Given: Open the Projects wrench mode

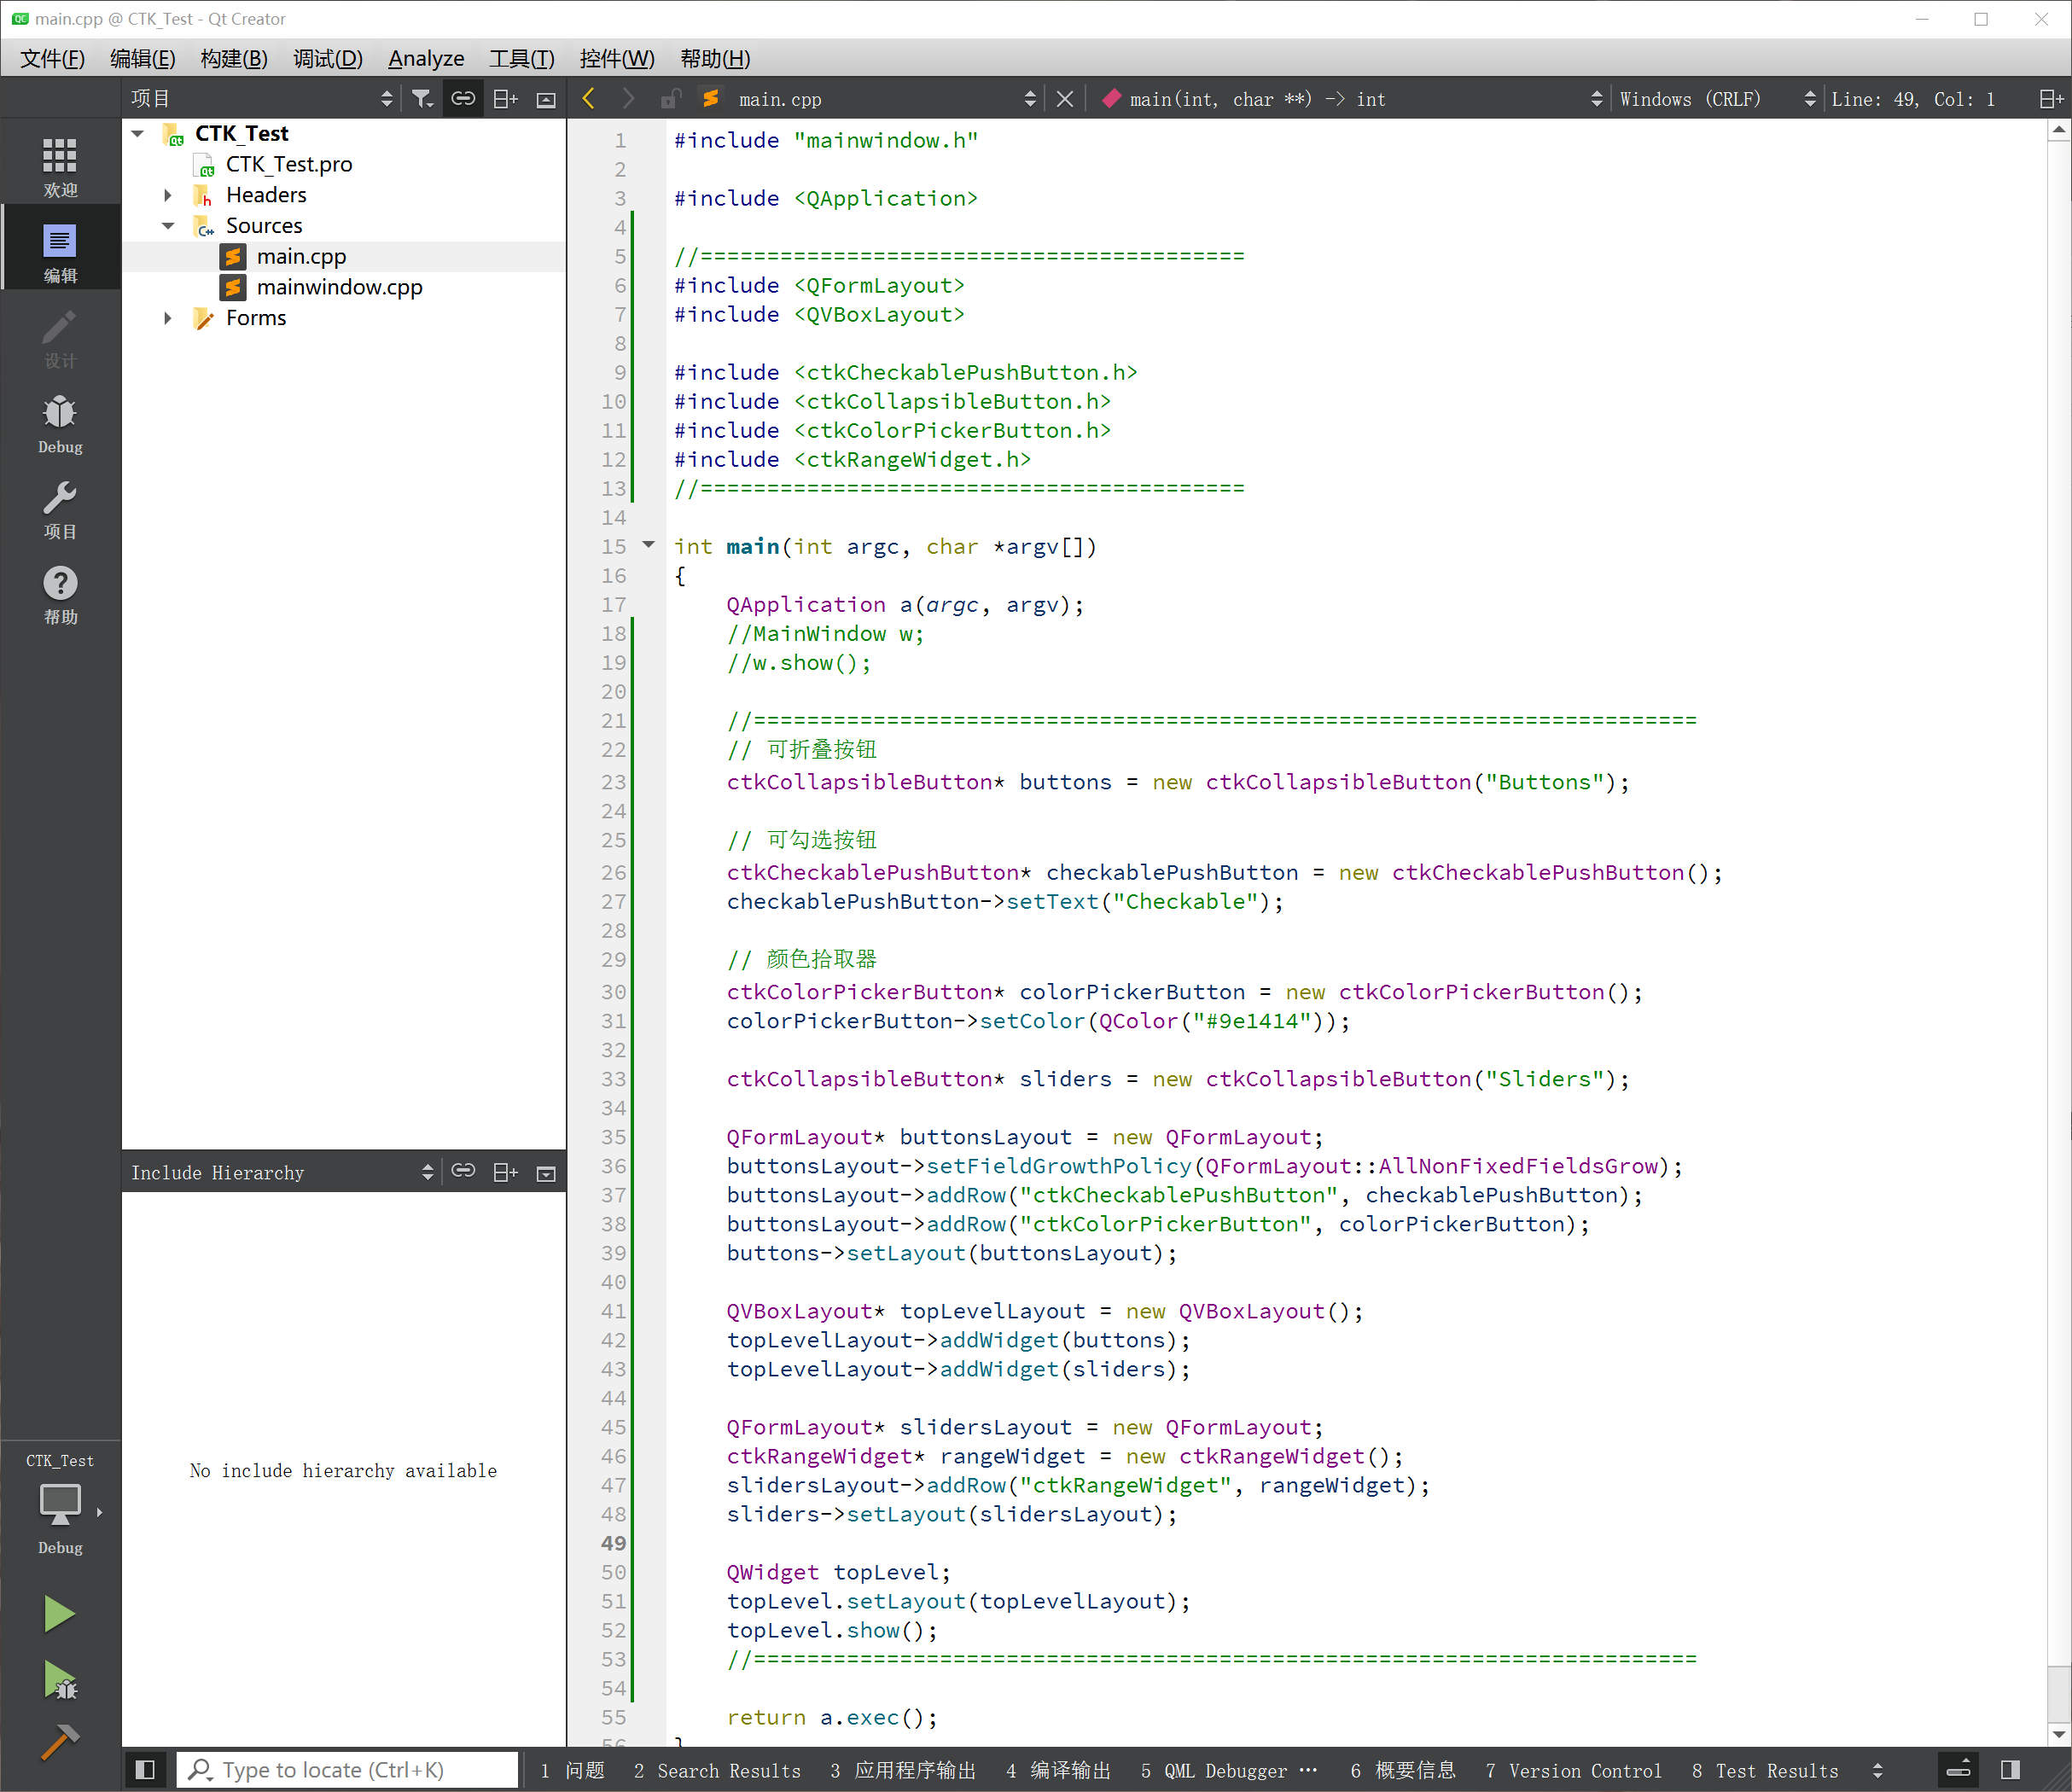Looking at the screenshot, I should tap(59, 509).
